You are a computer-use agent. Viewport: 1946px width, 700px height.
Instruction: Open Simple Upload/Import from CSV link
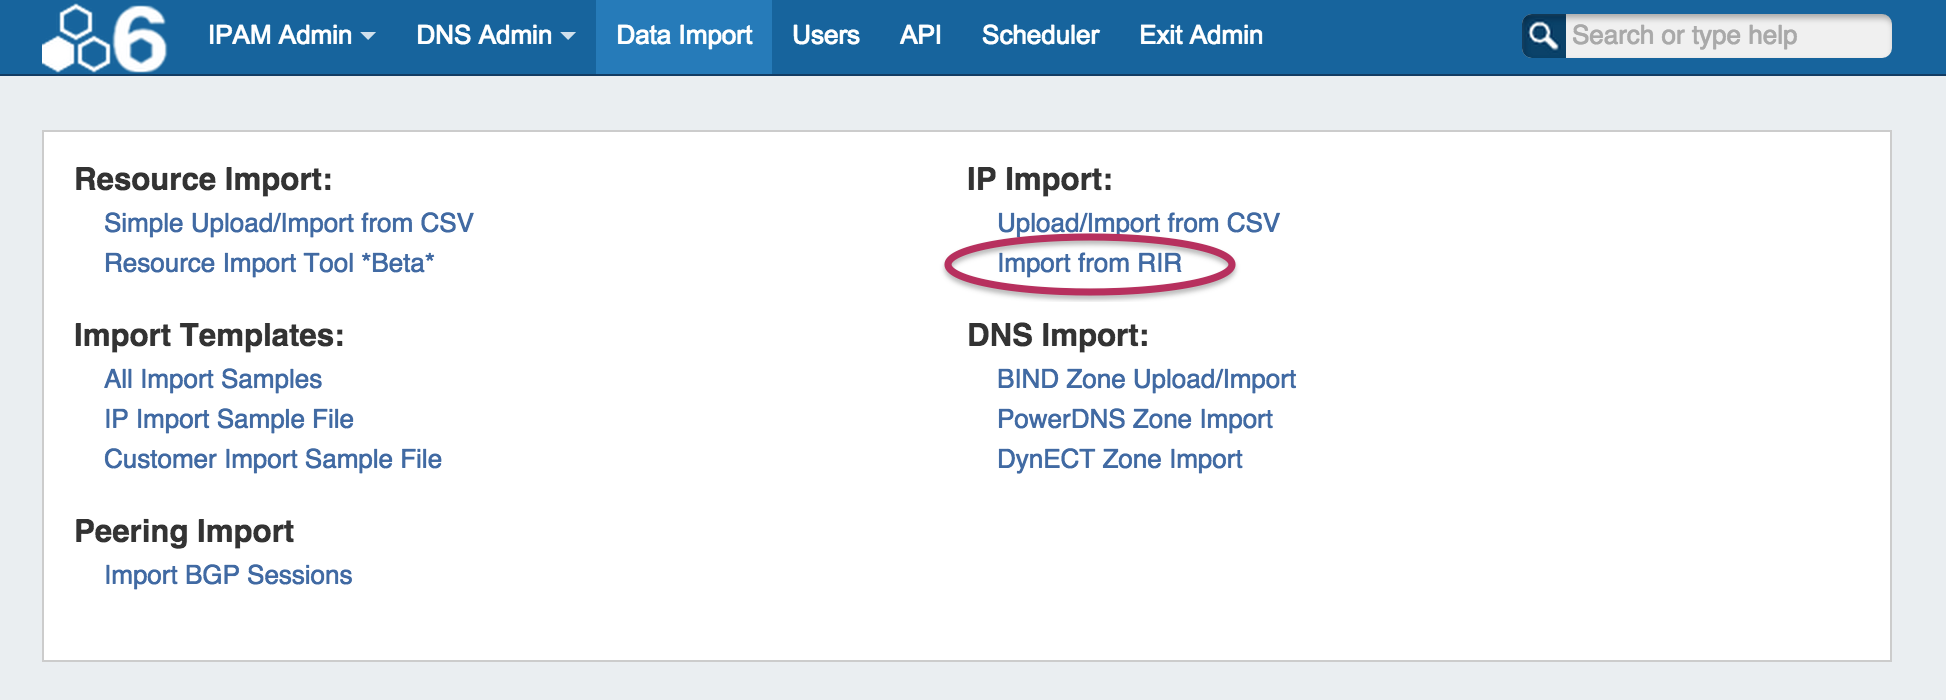(289, 223)
